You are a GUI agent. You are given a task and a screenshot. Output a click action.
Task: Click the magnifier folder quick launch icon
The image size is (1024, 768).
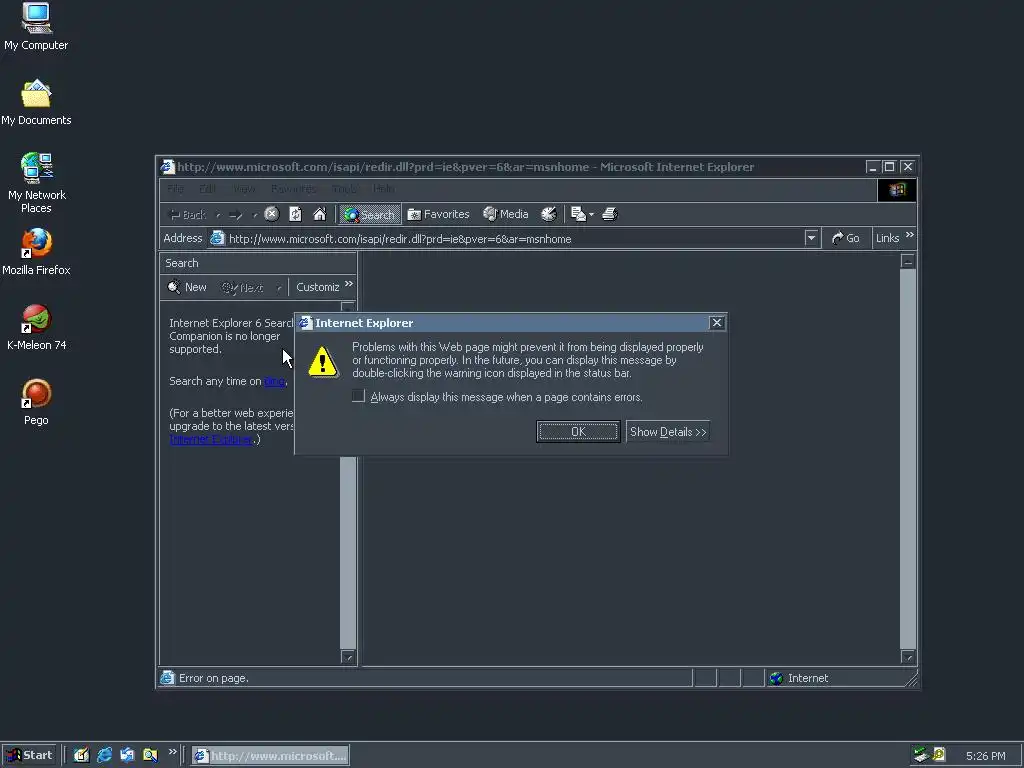tap(150, 755)
